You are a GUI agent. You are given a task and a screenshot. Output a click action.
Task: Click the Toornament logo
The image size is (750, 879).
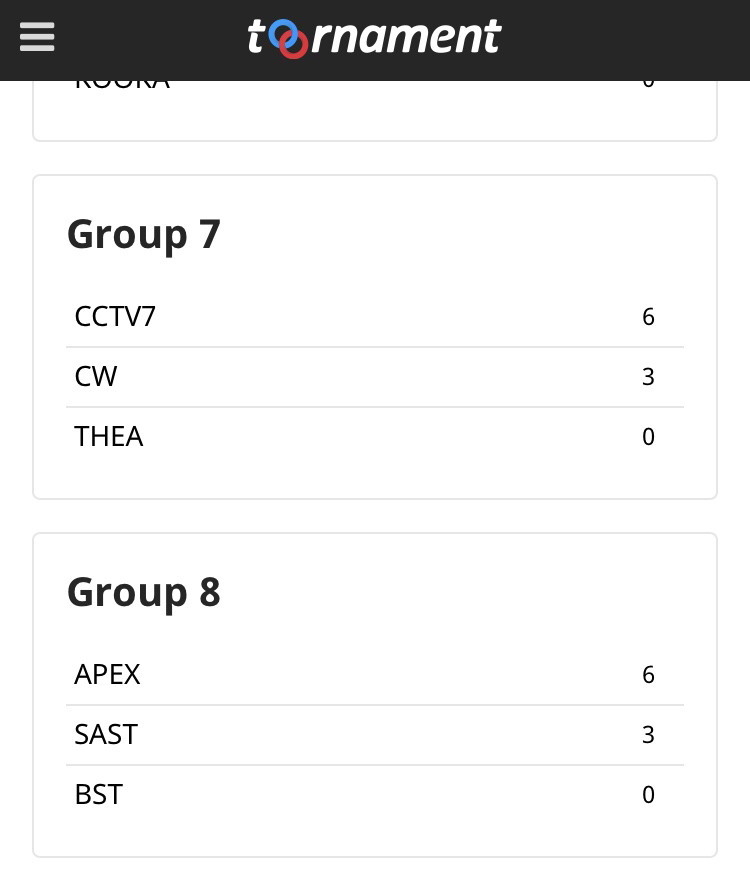(x=374, y=38)
